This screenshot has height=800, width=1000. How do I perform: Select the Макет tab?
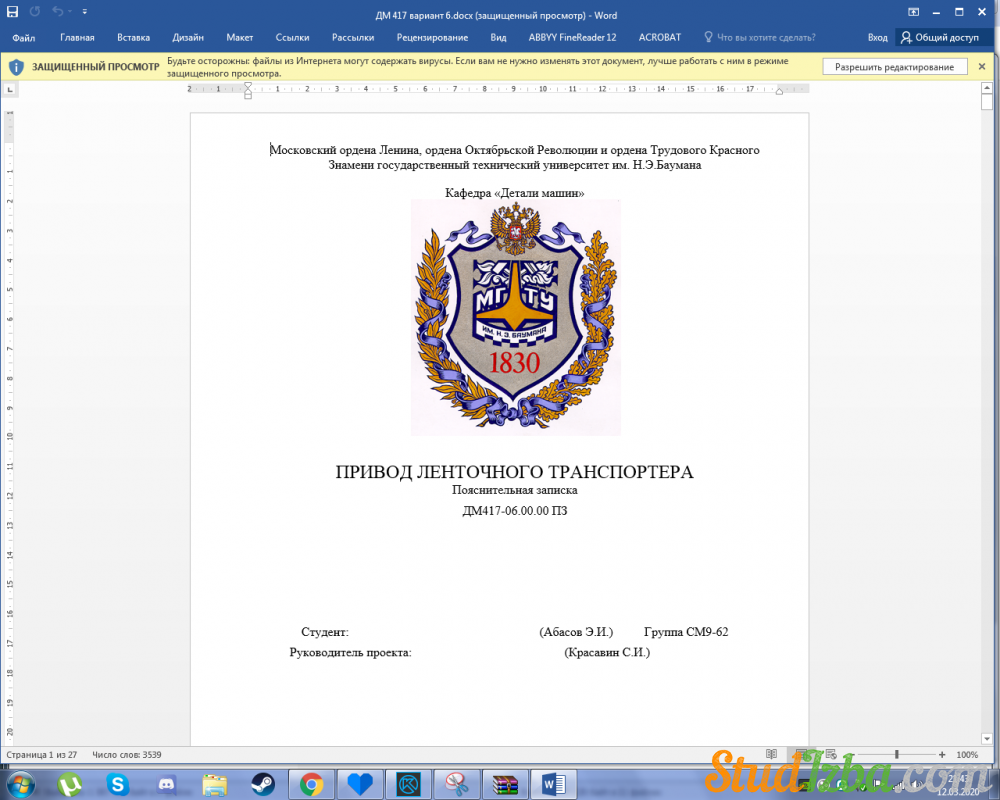(x=240, y=38)
